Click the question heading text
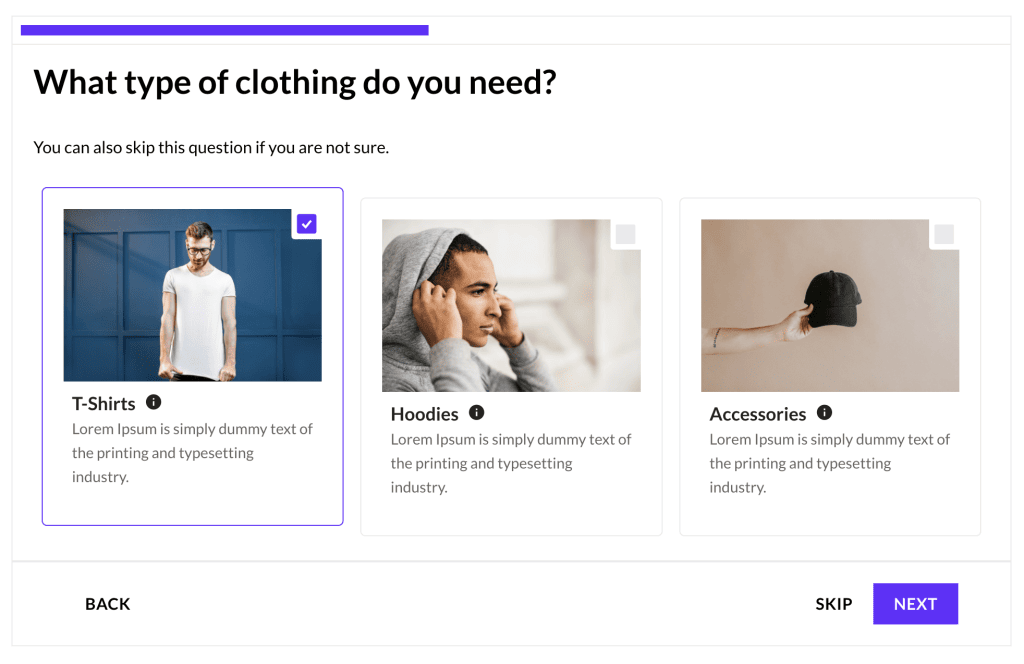This screenshot has height=664, width=1024. point(296,81)
